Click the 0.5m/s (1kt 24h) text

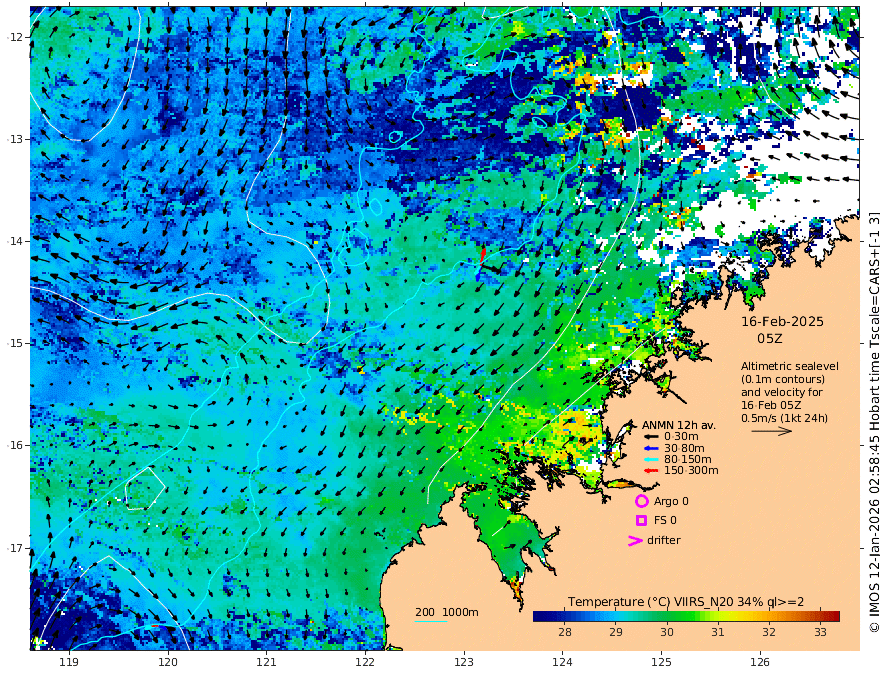pyautogui.click(x=784, y=418)
